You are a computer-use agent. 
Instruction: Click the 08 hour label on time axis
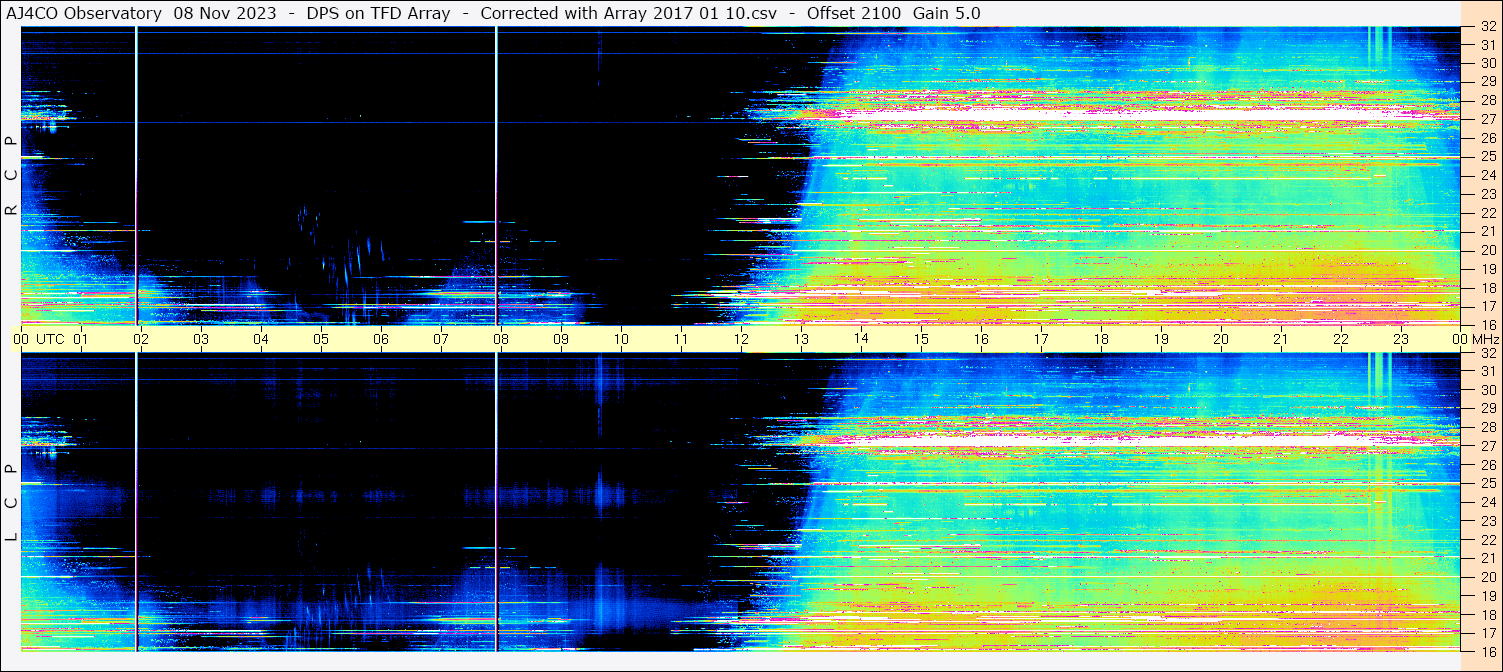501,339
